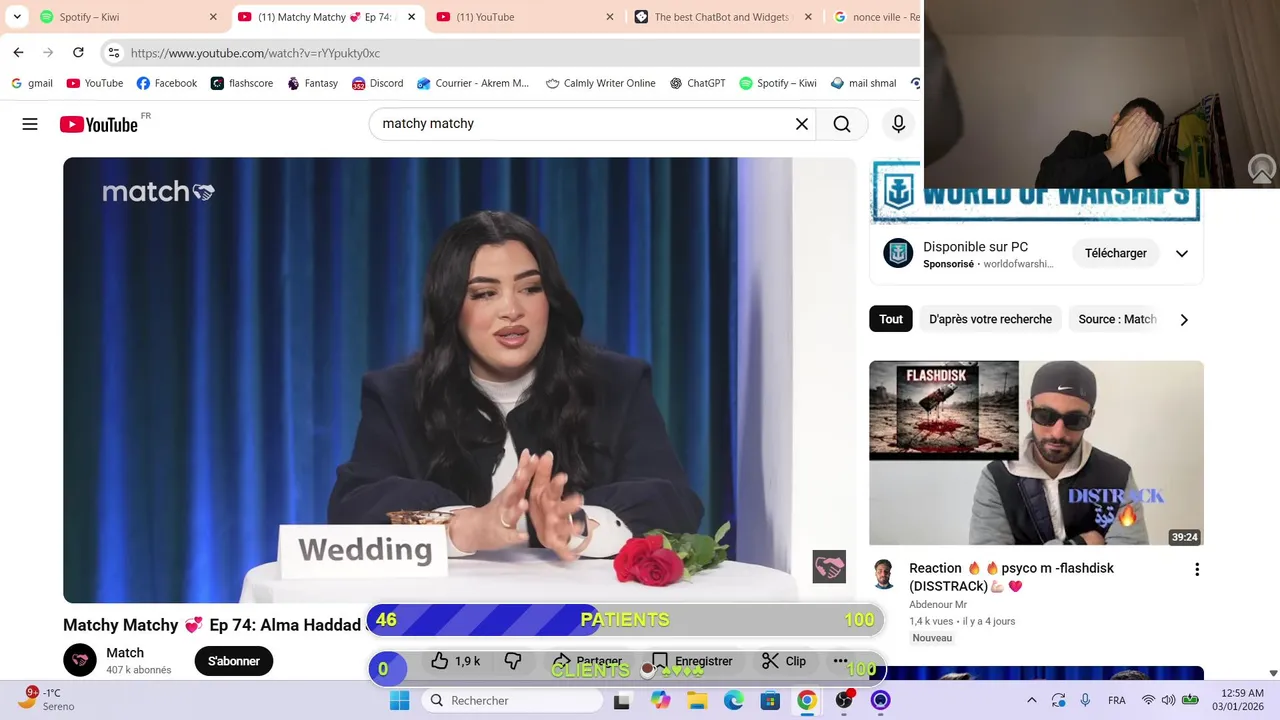
Task: Show more filter chips with right arrow
Action: pyautogui.click(x=1184, y=320)
